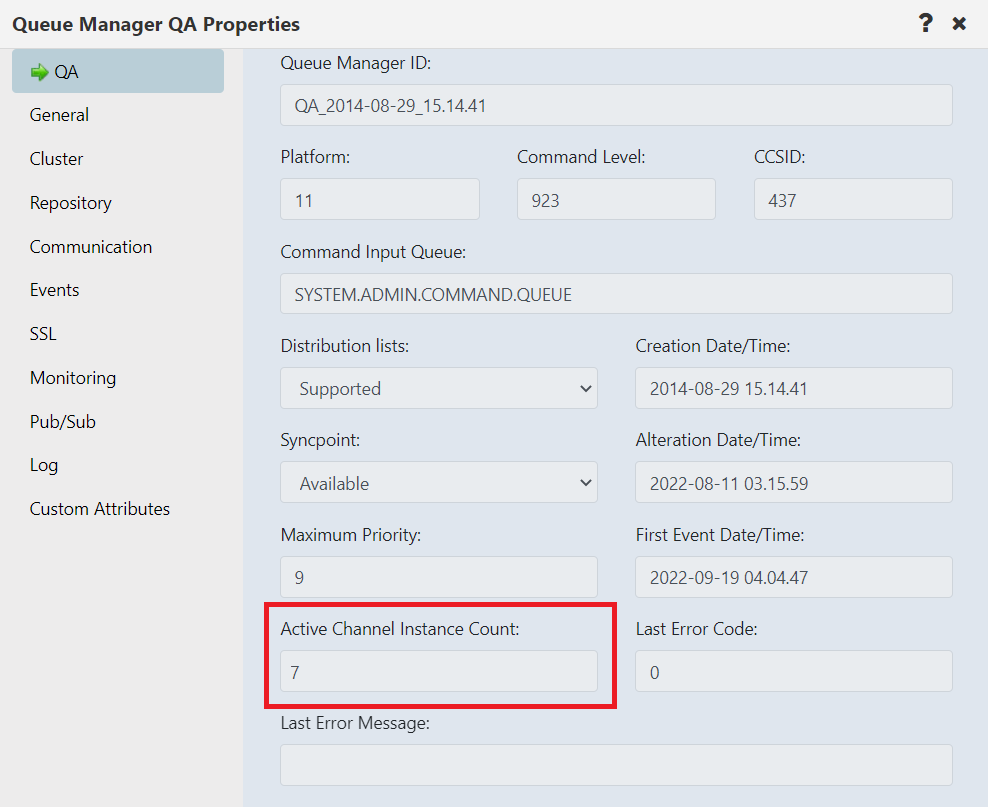
Task: Click the Command Level field showing 923
Action: (616, 200)
